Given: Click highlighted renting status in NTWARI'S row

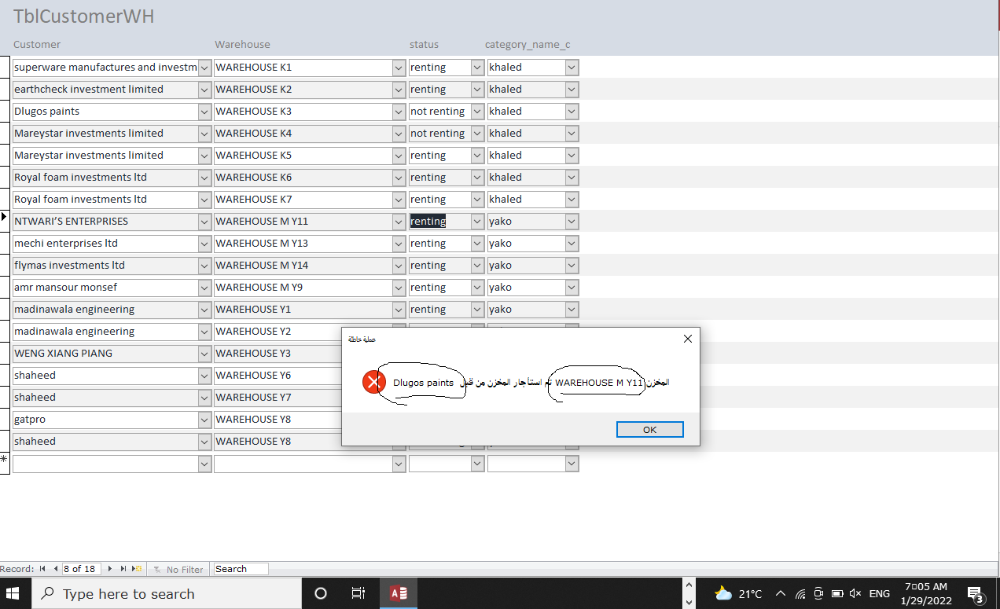Looking at the screenshot, I should pyautogui.click(x=428, y=221).
